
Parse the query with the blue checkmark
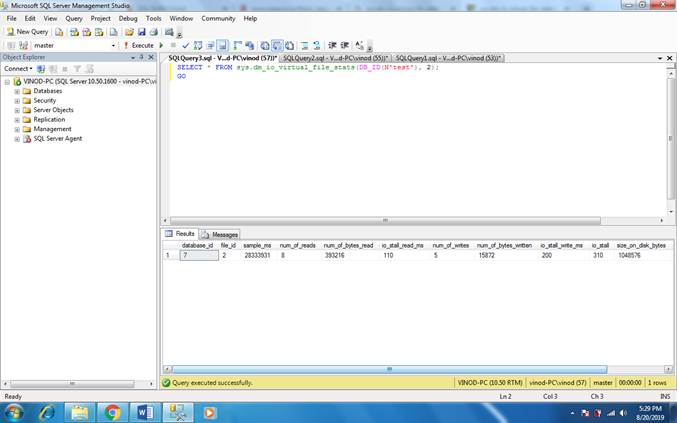(x=186, y=45)
